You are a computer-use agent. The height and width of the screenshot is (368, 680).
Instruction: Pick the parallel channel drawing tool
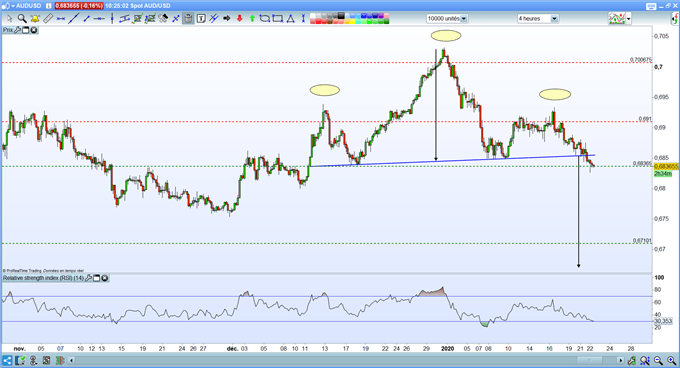[x=124, y=19]
